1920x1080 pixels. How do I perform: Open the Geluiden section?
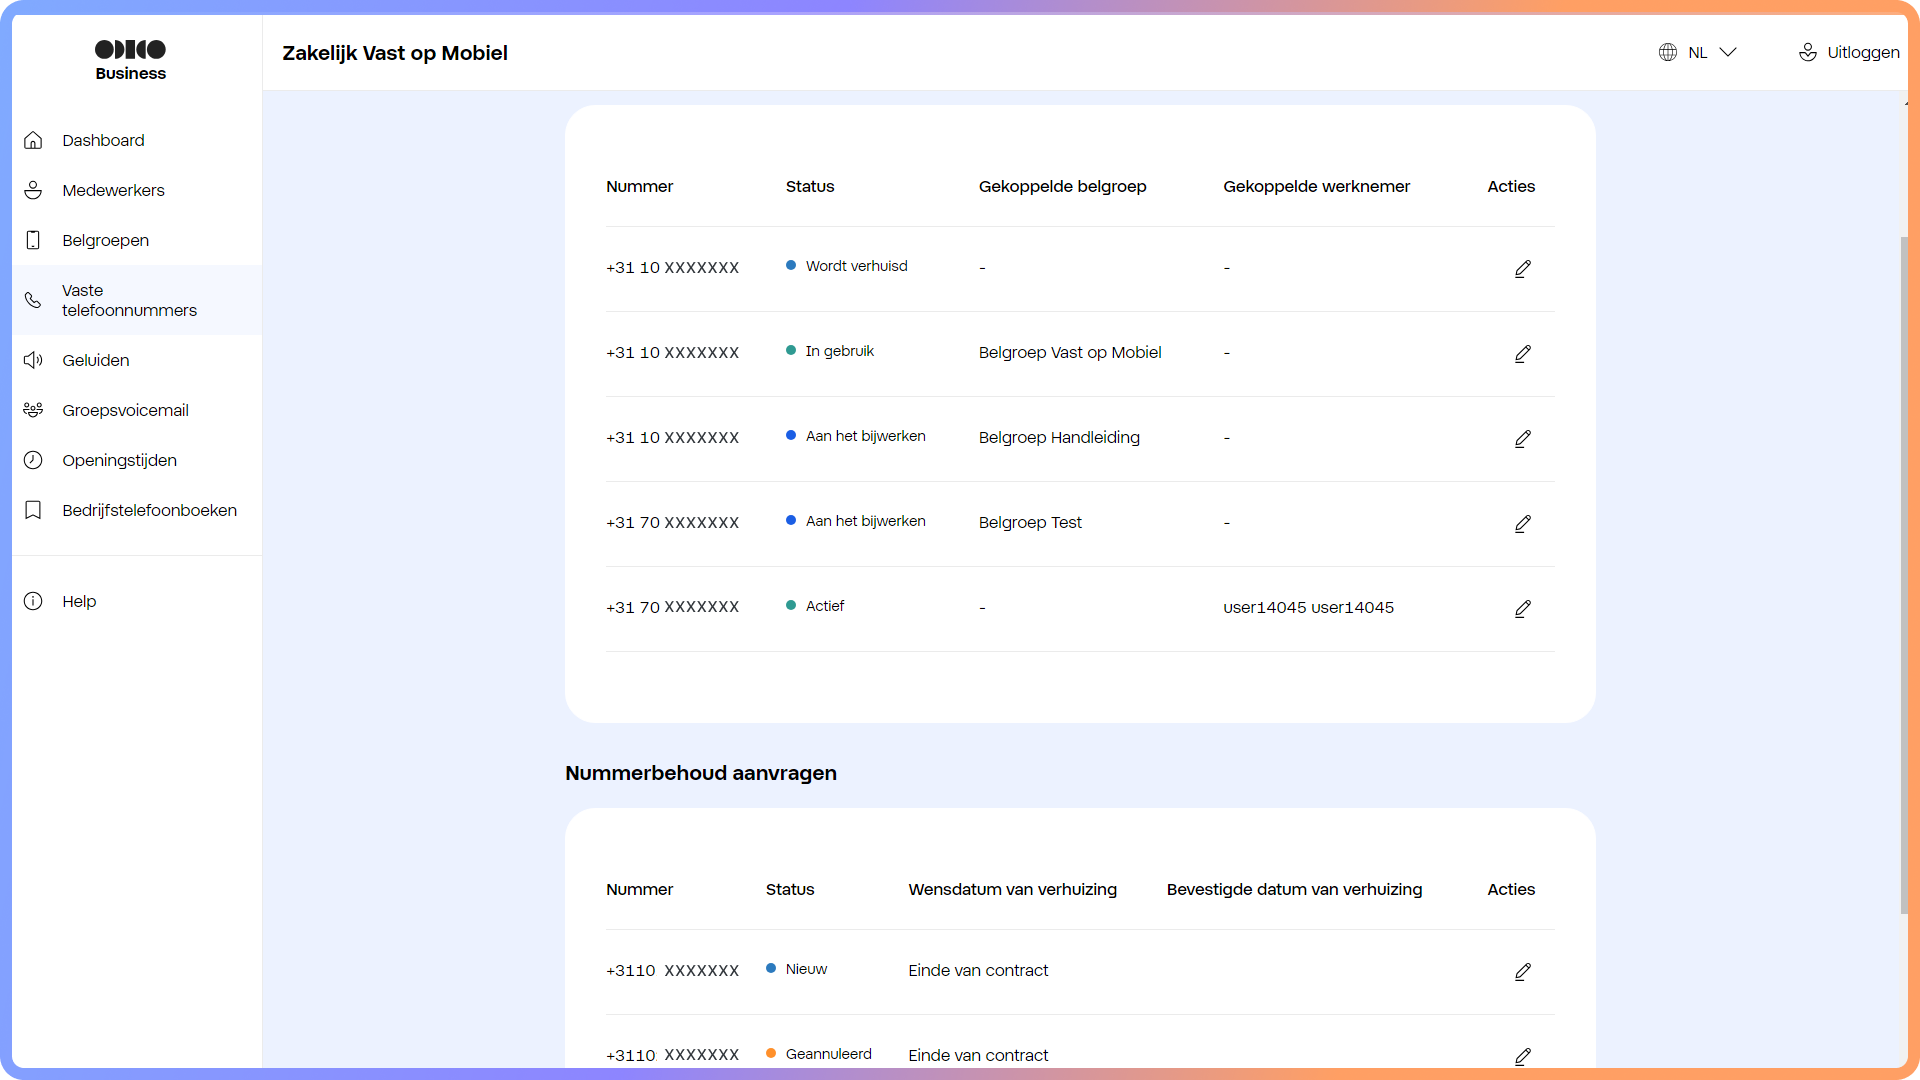(95, 360)
